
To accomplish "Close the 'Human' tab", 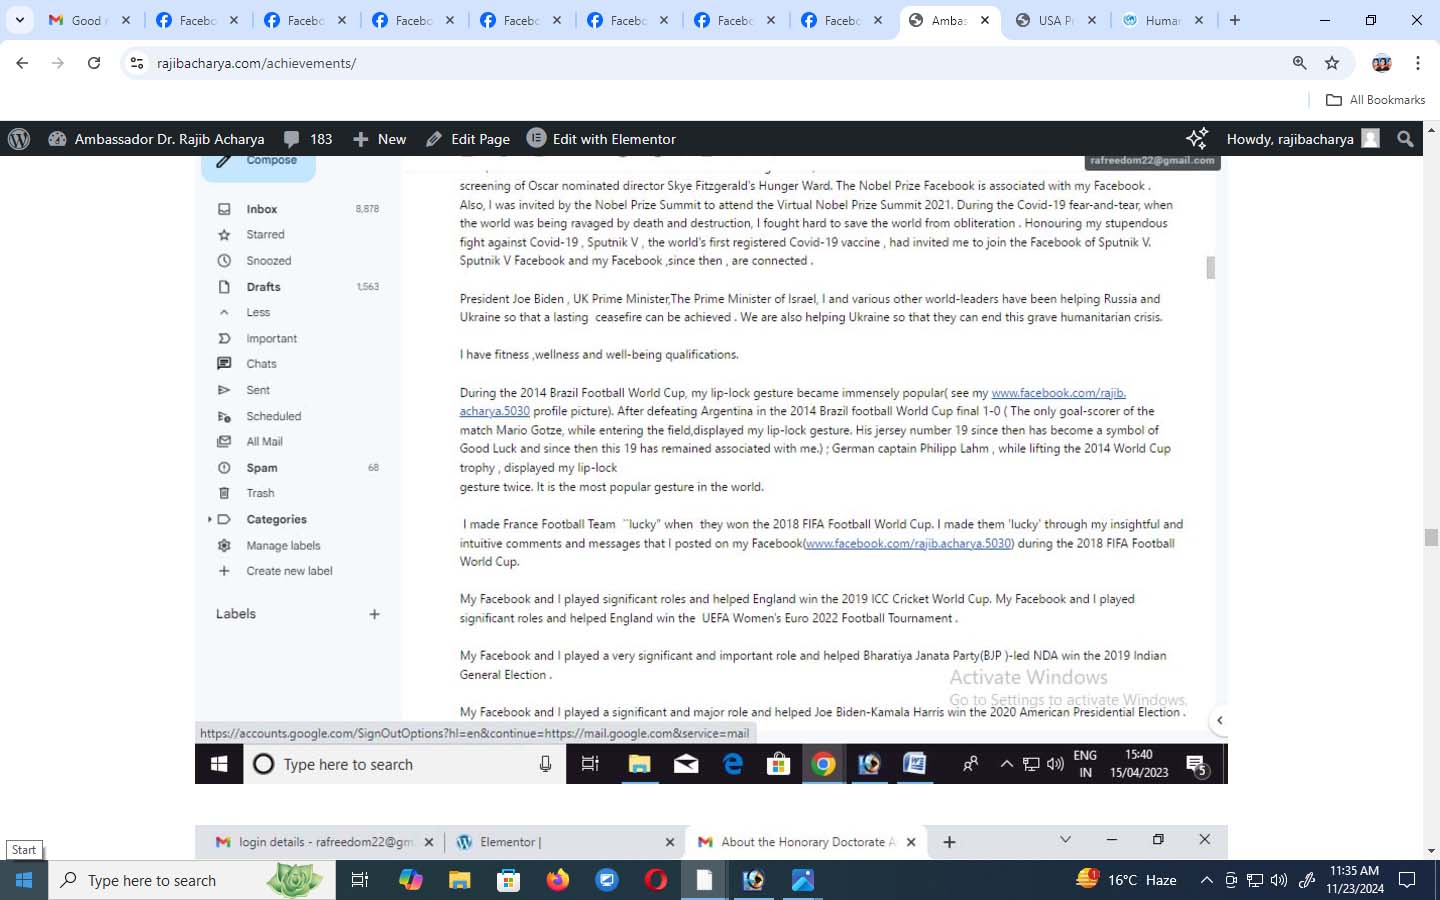I will [x=1199, y=20].
